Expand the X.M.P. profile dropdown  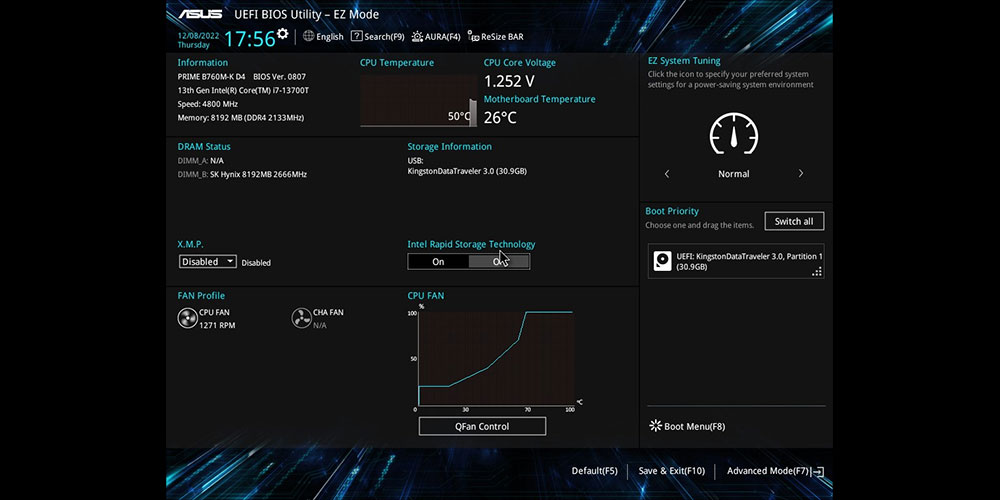click(x=208, y=262)
